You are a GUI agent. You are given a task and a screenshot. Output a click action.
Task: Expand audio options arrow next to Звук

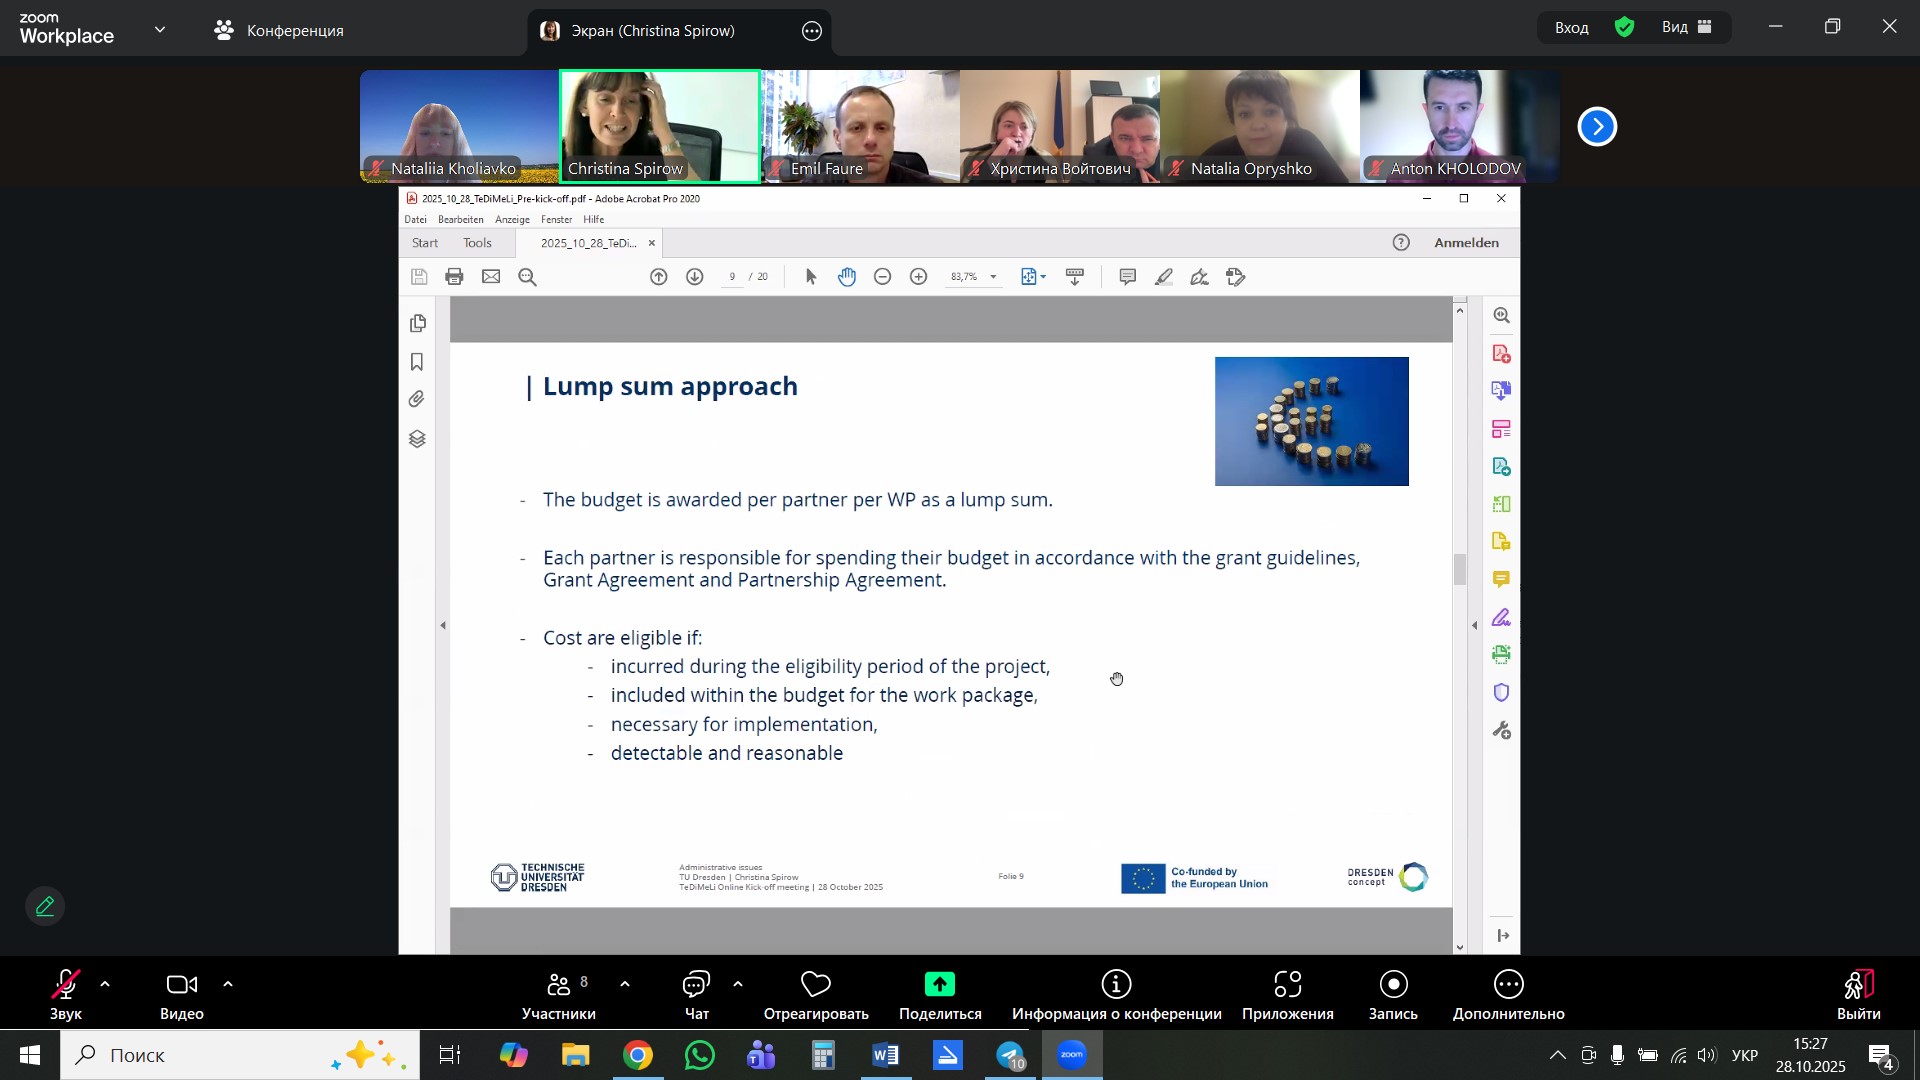pyautogui.click(x=105, y=985)
